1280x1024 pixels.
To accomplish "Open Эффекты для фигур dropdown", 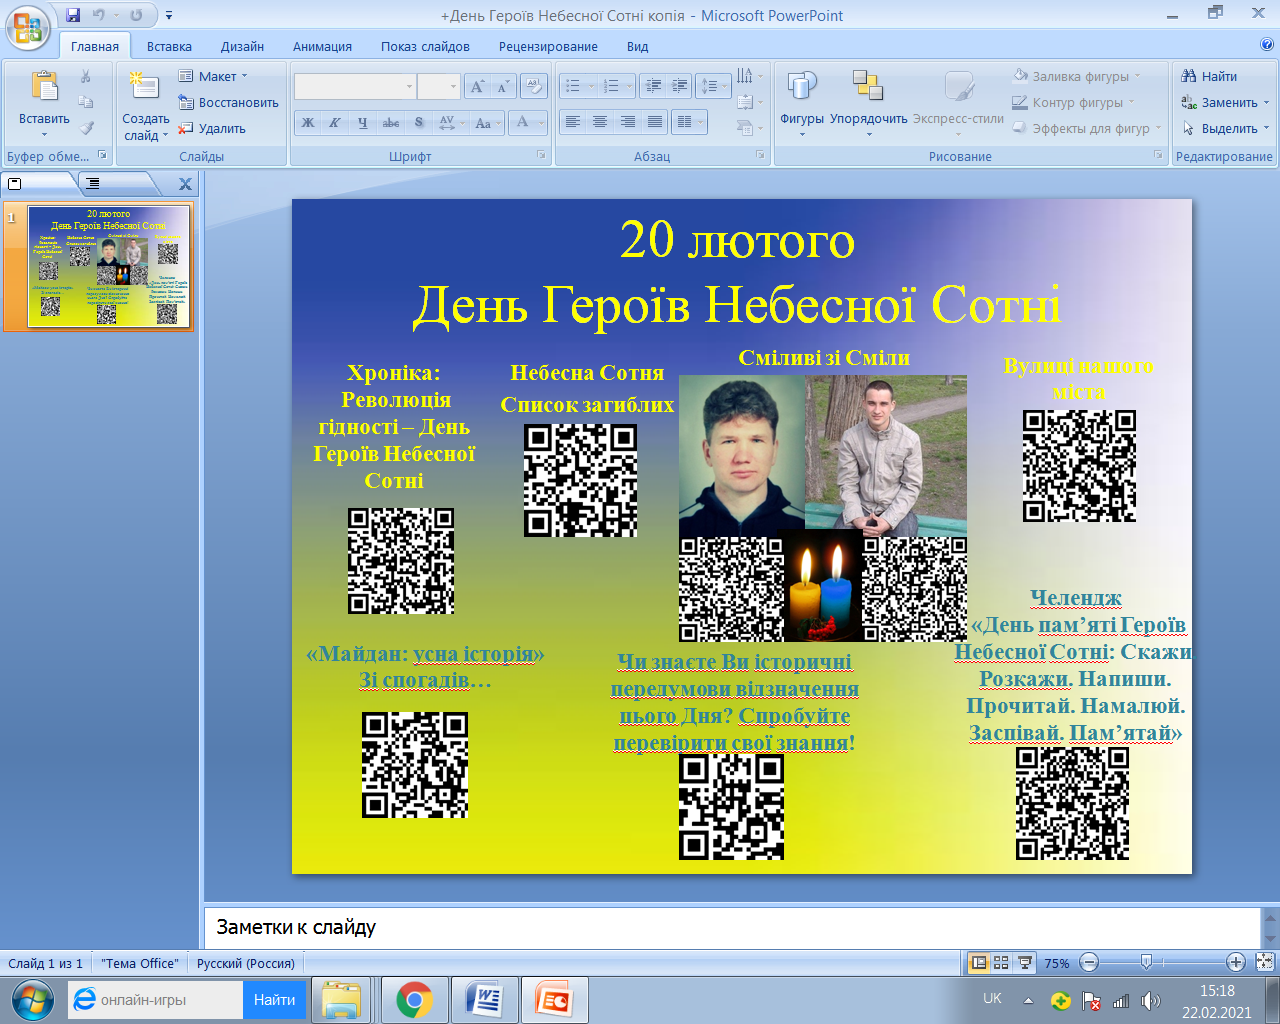I will pyautogui.click(x=1087, y=128).
